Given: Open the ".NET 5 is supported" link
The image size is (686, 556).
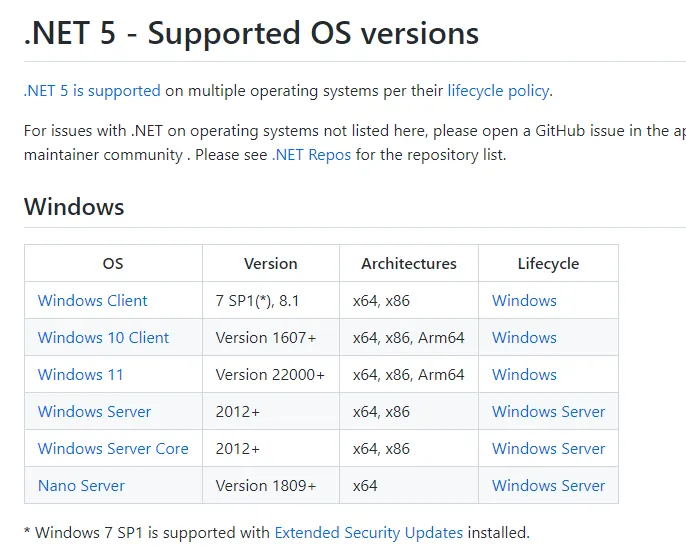Looking at the screenshot, I should coord(92,91).
